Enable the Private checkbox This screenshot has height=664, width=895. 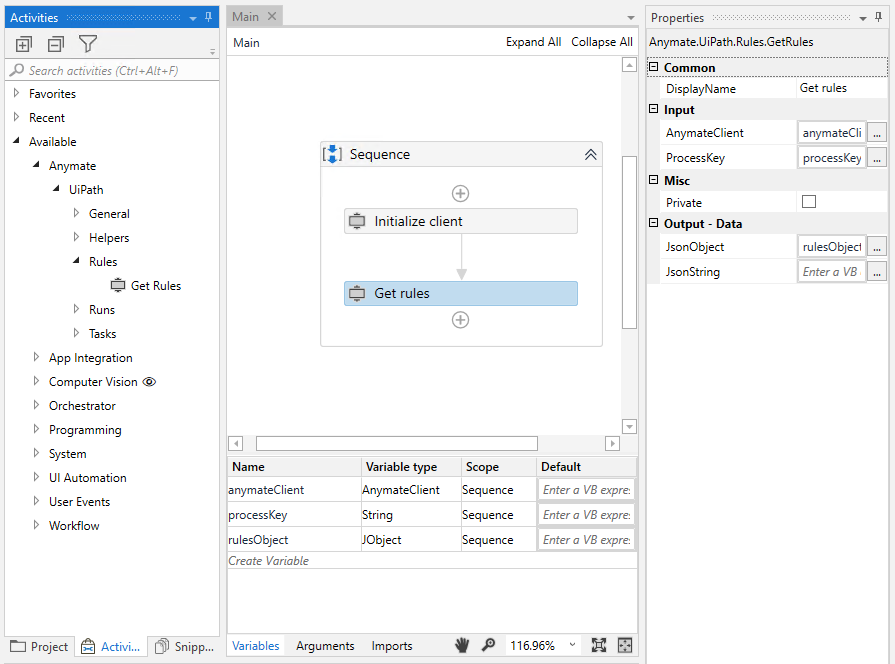809,202
